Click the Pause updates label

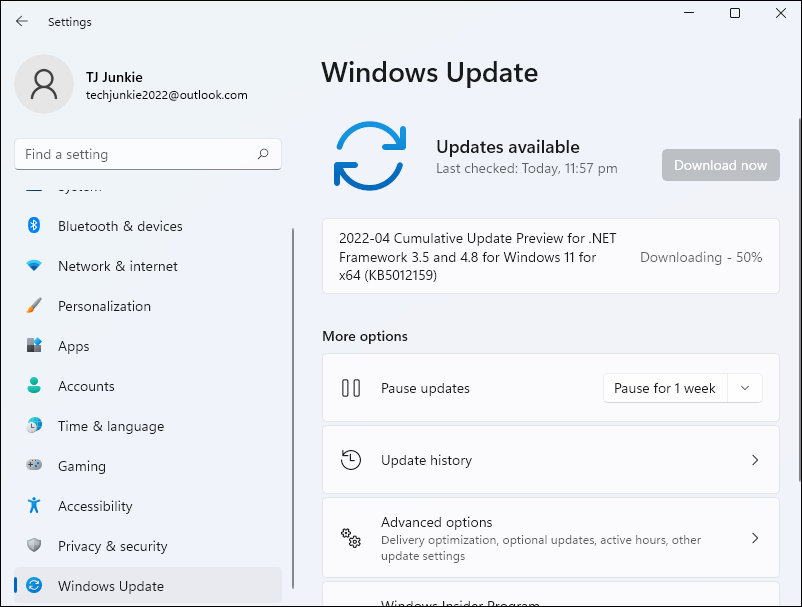coord(425,388)
